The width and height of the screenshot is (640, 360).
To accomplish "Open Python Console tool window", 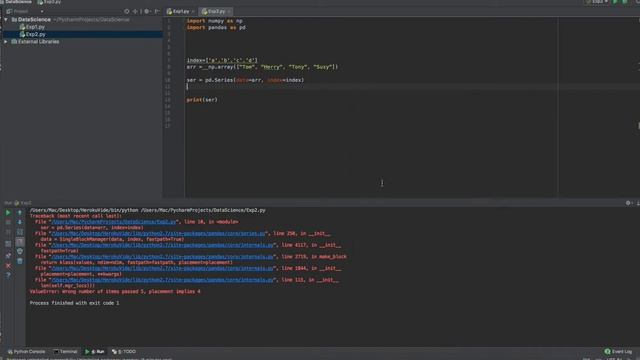I will (x=26, y=351).
